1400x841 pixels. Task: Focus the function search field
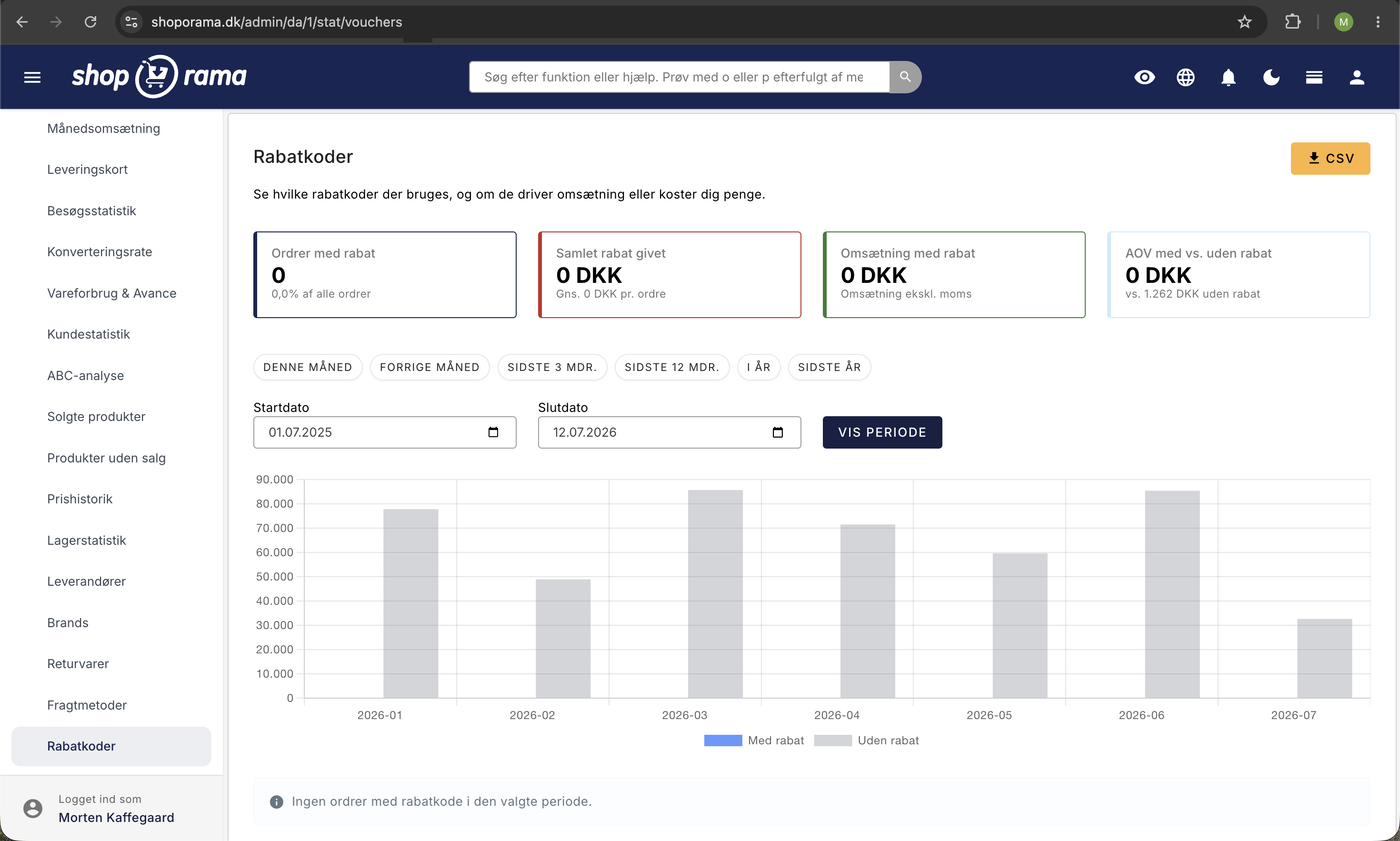point(679,77)
